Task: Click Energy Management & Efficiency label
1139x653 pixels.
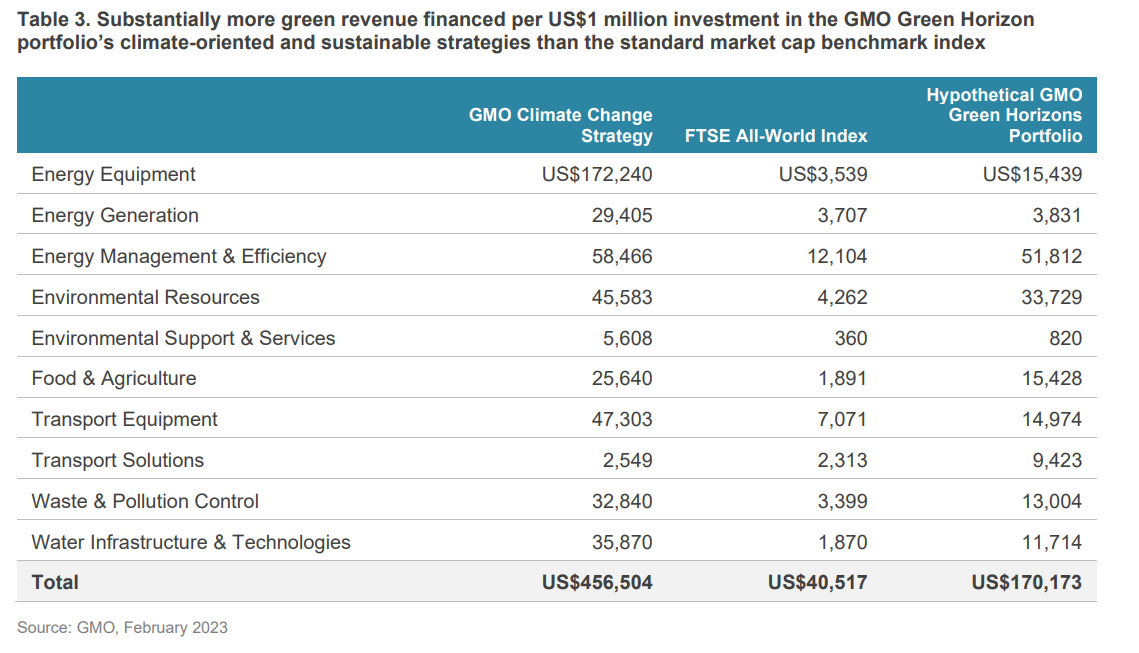Action: coord(179,256)
